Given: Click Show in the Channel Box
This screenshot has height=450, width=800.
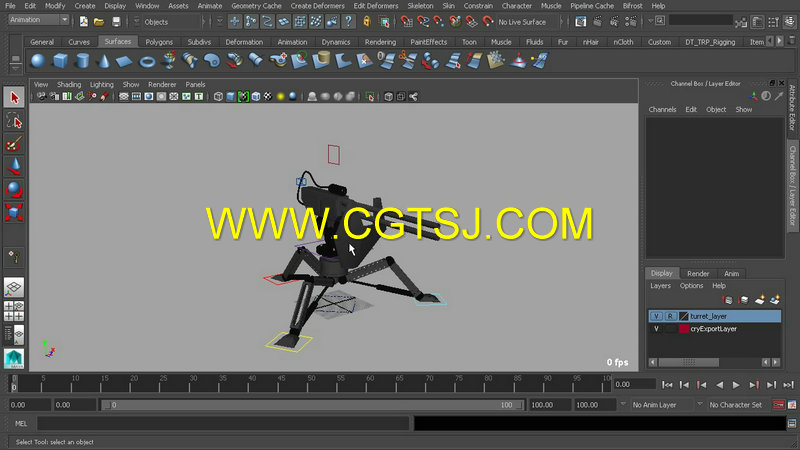Looking at the screenshot, I should click(x=743, y=110).
